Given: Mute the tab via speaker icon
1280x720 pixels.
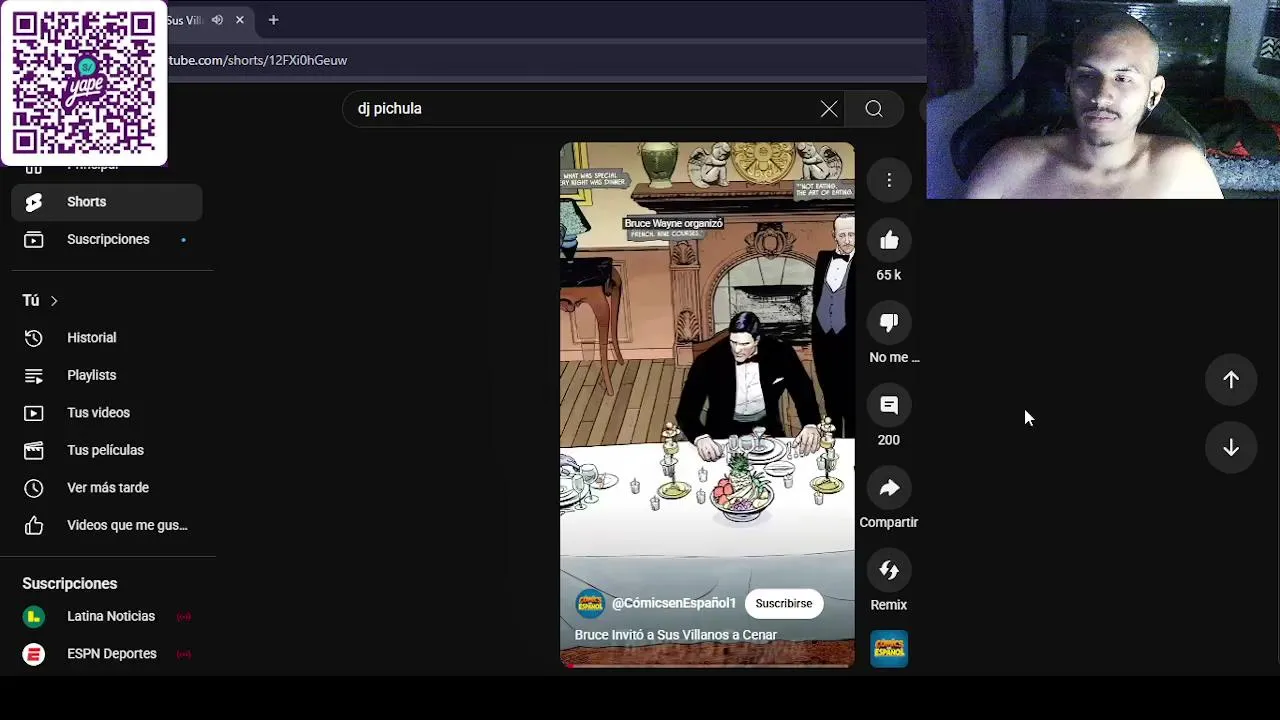Looking at the screenshot, I should 217,20.
